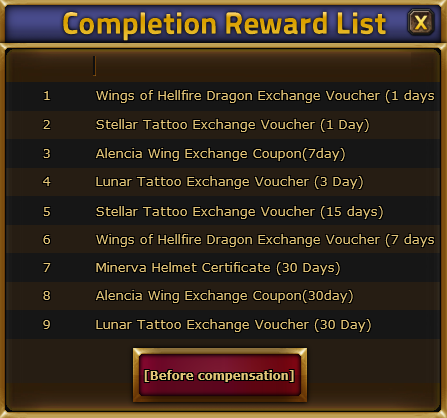
Task: Click rank number 2 in the list
Action: click(47, 125)
